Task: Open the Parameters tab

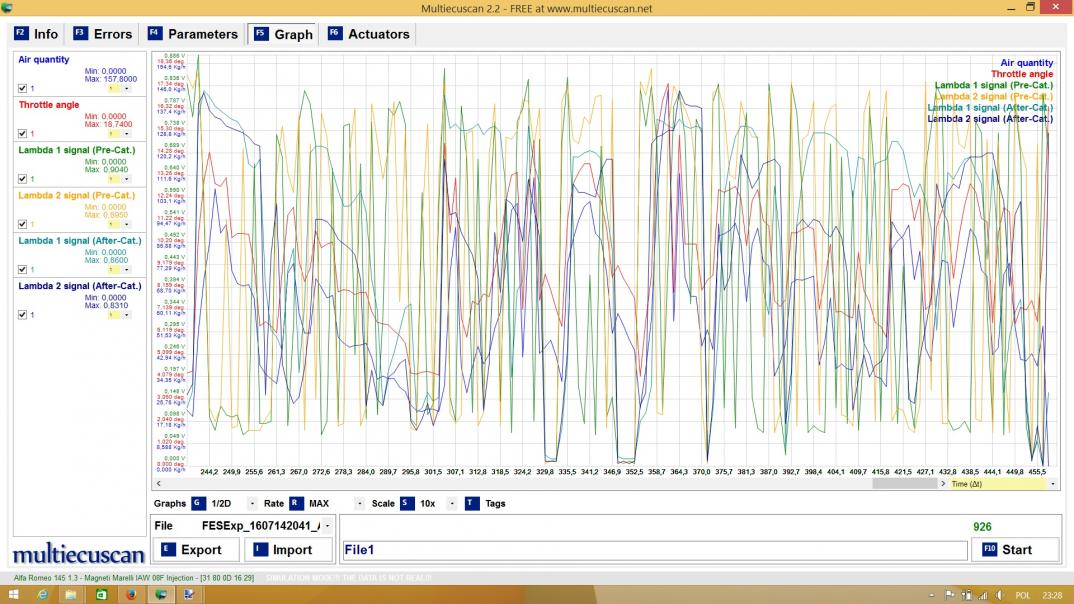Action: point(193,34)
